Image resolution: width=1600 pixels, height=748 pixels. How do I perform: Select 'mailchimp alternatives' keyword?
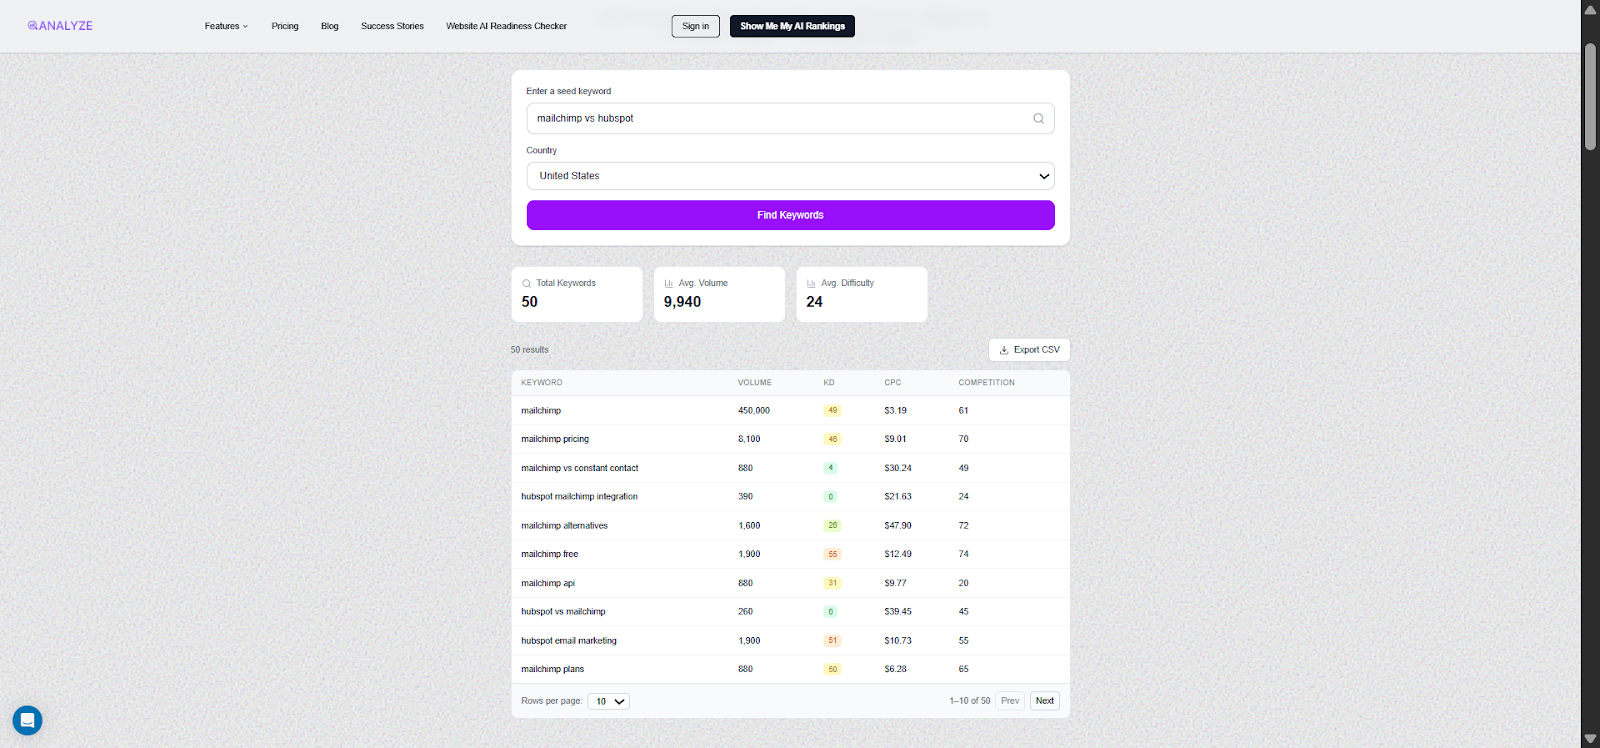pyautogui.click(x=564, y=525)
